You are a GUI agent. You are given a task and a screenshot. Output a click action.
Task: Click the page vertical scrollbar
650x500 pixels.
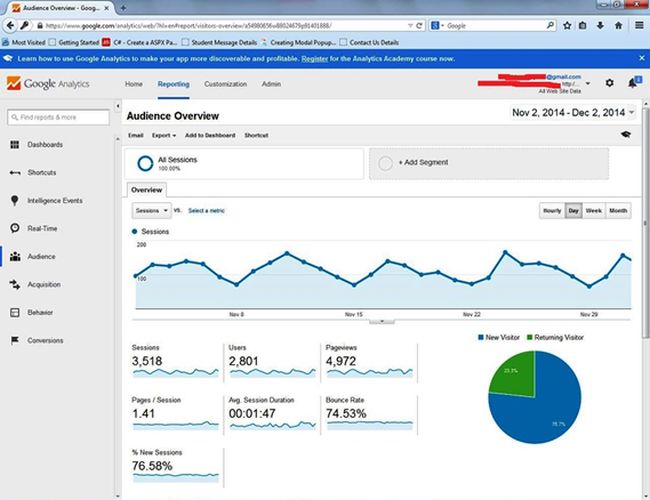(x=645, y=222)
